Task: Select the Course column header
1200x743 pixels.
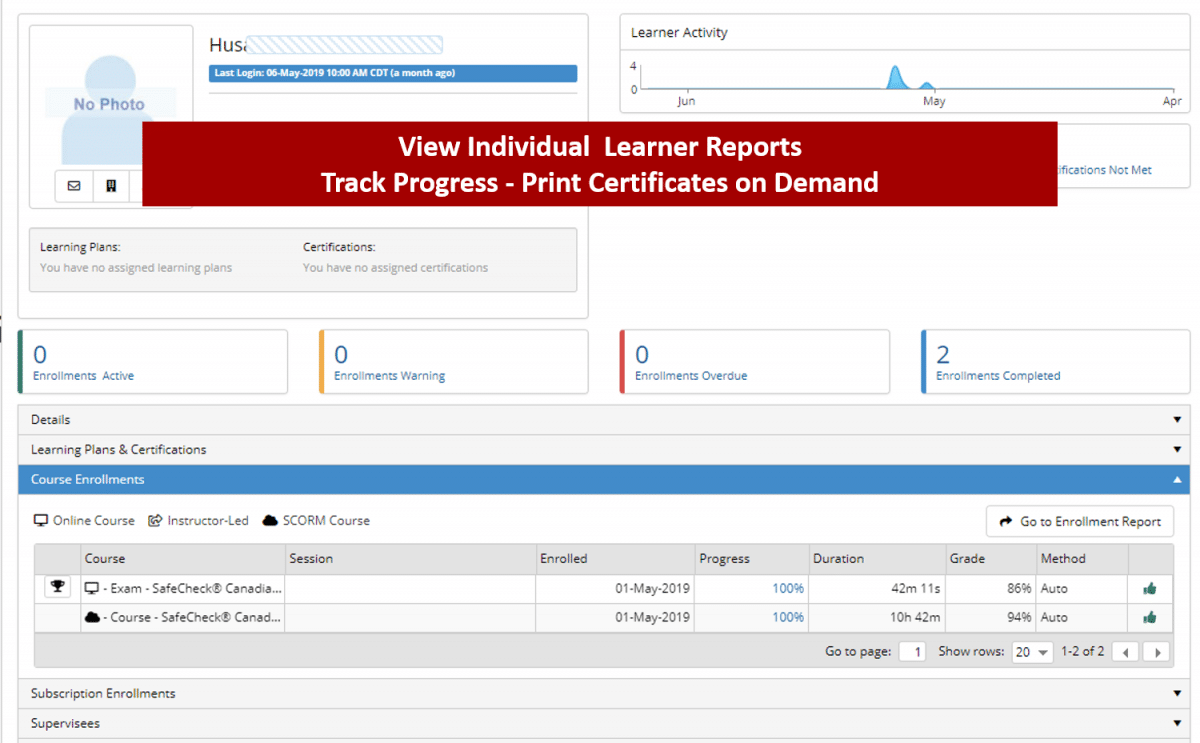Action: coord(105,558)
